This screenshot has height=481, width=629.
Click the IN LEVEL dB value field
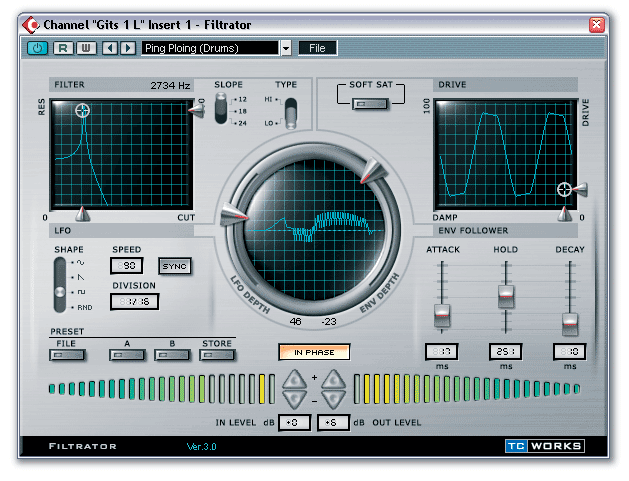tap(294, 422)
